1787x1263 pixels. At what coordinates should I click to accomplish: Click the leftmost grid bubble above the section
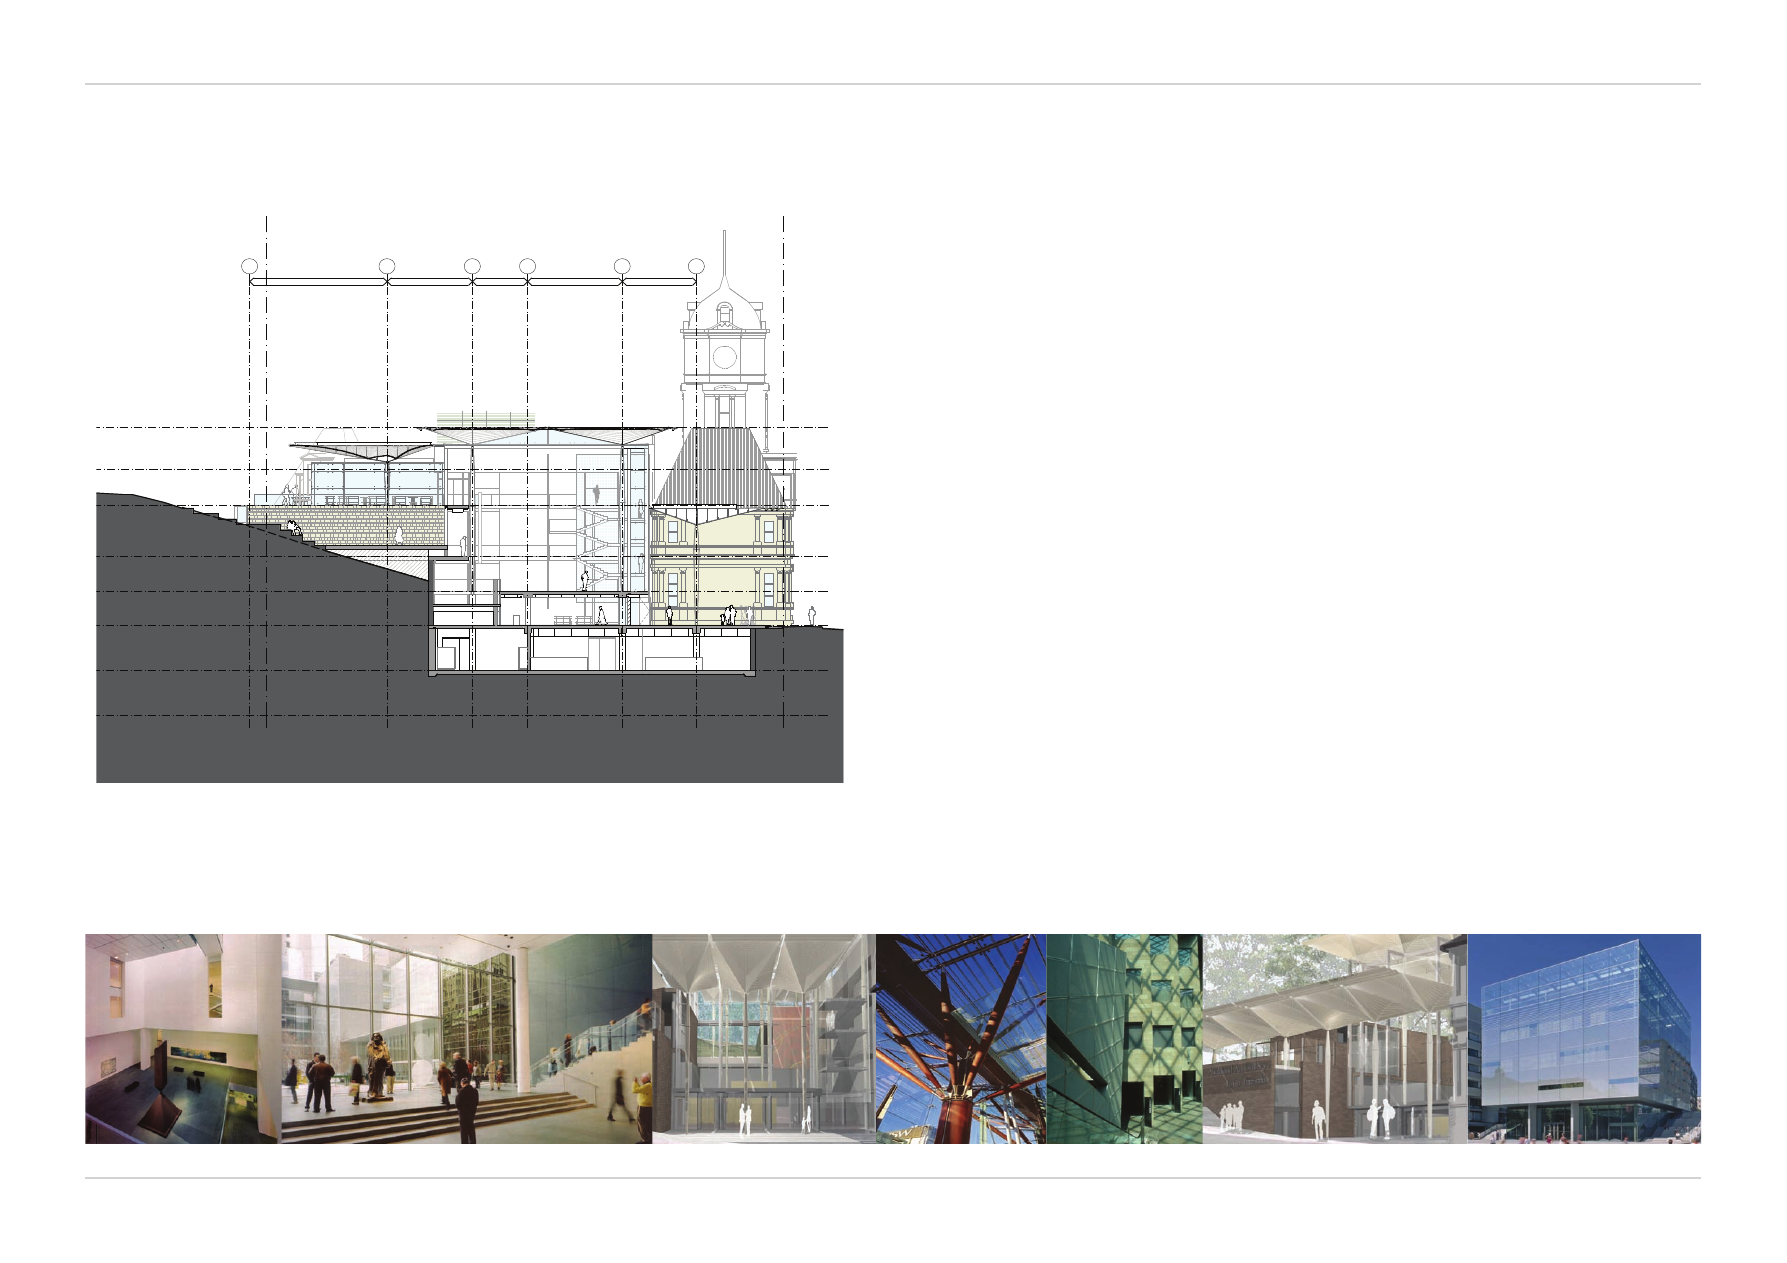coord(250,266)
